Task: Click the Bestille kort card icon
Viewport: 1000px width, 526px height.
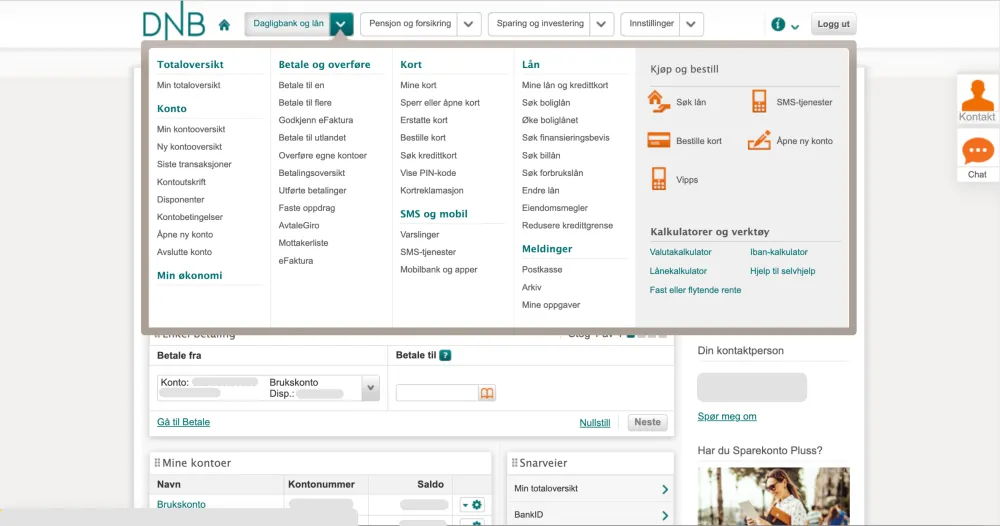Action: [658, 140]
